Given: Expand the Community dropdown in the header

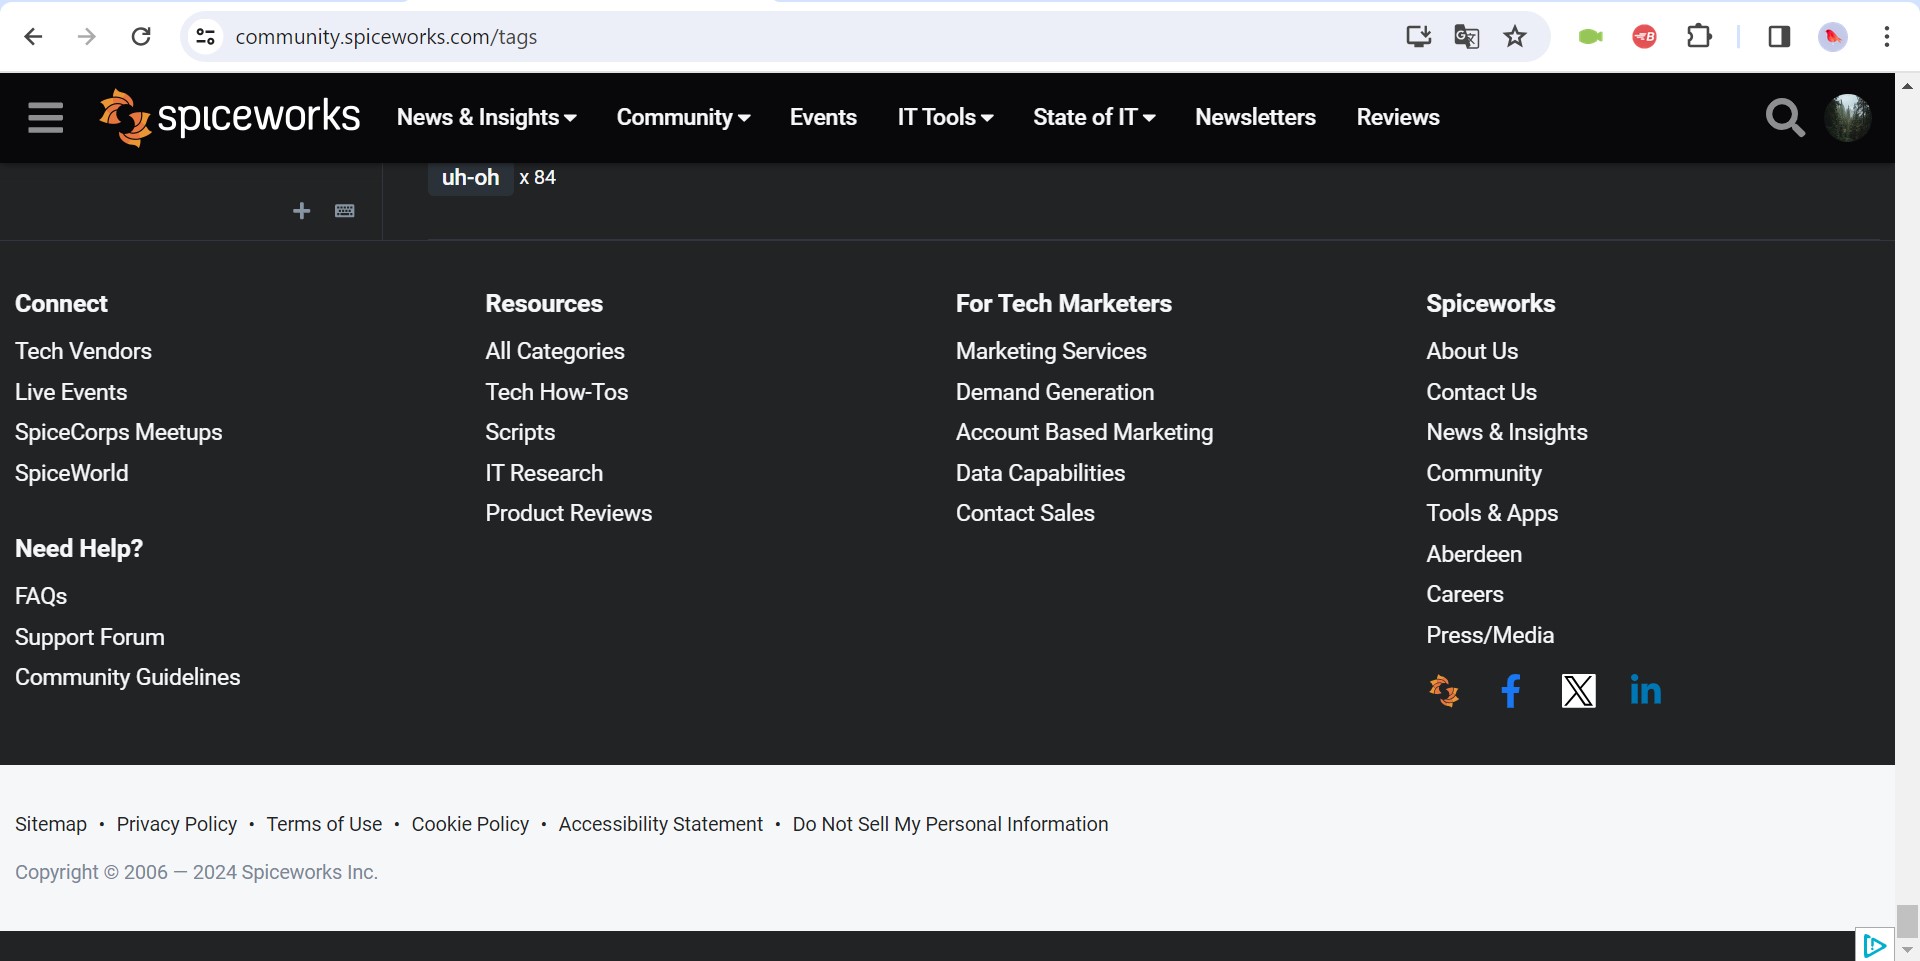Looking at the screenshot, I should pyautogui.click(x=683, y=117).
